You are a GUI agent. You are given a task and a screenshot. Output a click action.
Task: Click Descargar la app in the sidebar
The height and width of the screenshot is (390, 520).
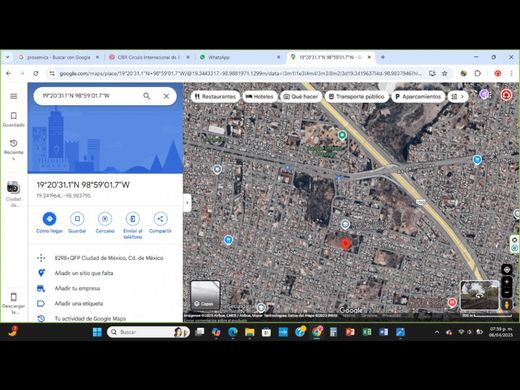pos(14,303)
